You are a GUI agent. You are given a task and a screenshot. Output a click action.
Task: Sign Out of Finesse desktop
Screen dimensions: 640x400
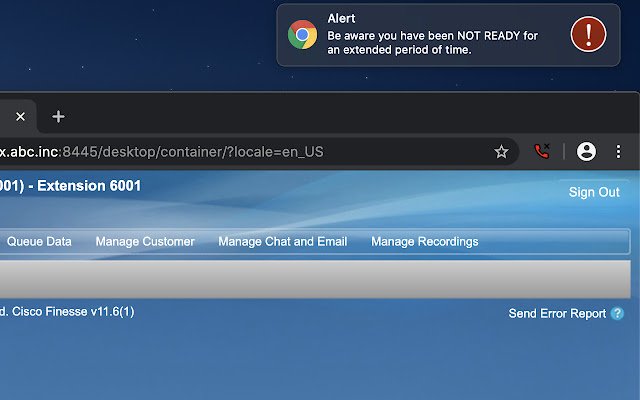[x=594, y=192]
